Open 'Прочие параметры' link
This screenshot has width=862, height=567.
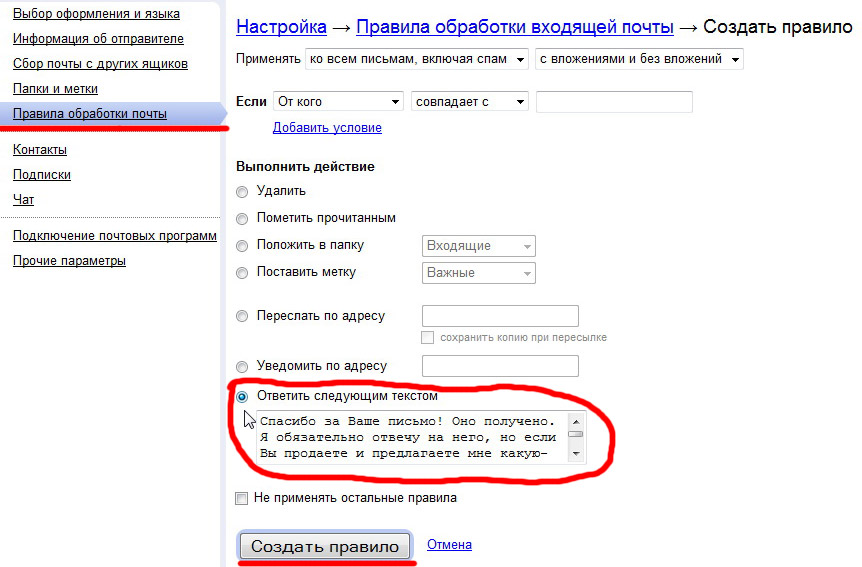tap(69, 261)
